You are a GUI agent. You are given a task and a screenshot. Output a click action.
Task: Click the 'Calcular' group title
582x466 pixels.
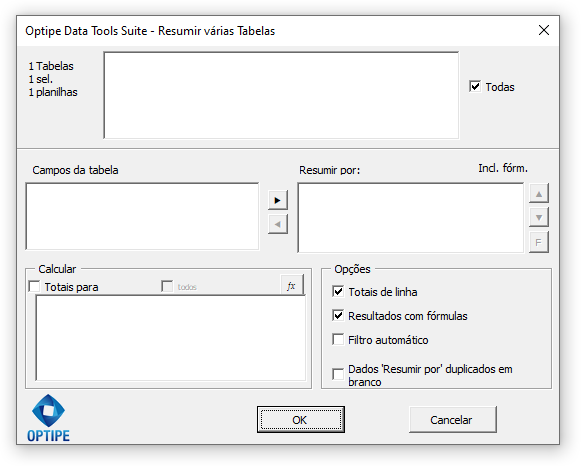point(57,269)
